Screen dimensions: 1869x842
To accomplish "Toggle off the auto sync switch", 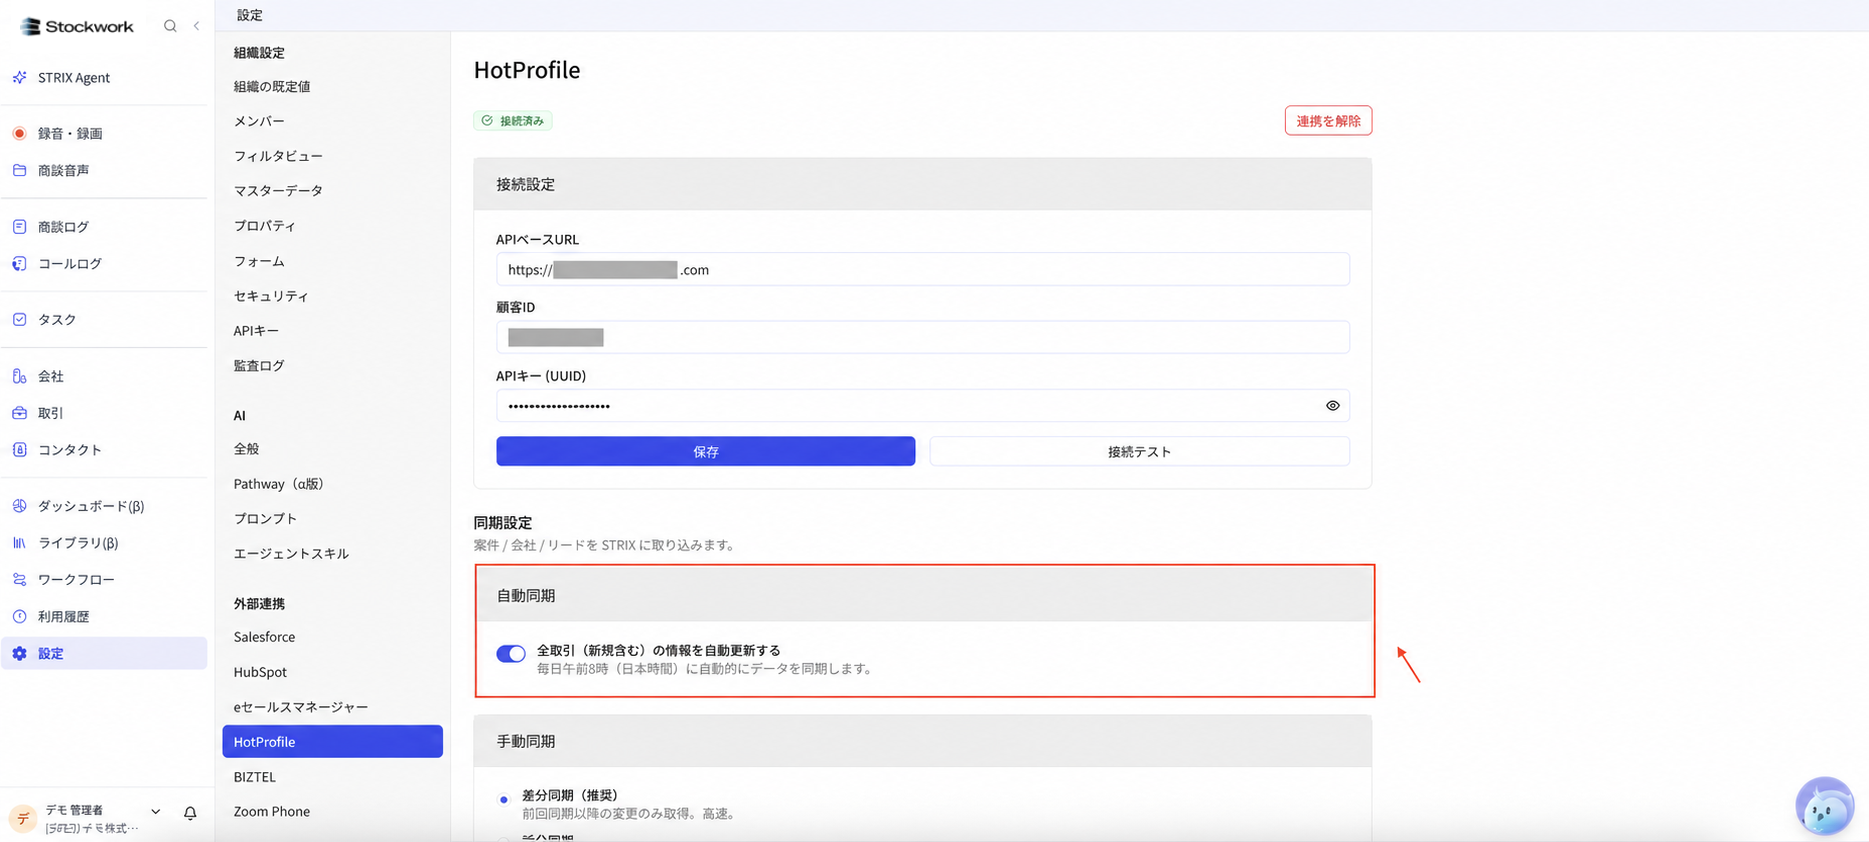I will (511, 654).
